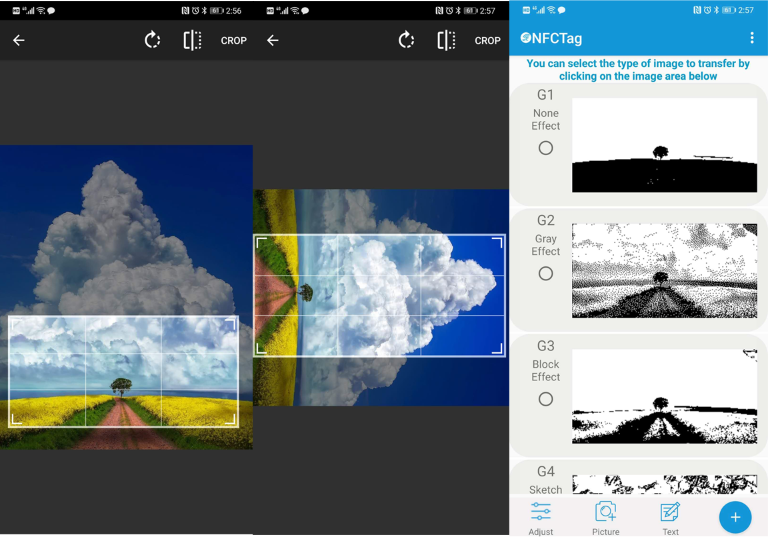Tap bottom-left crop handle in left screen
Image resolution: width=769 pixels, height=537 pixels.
pos(16,419)
